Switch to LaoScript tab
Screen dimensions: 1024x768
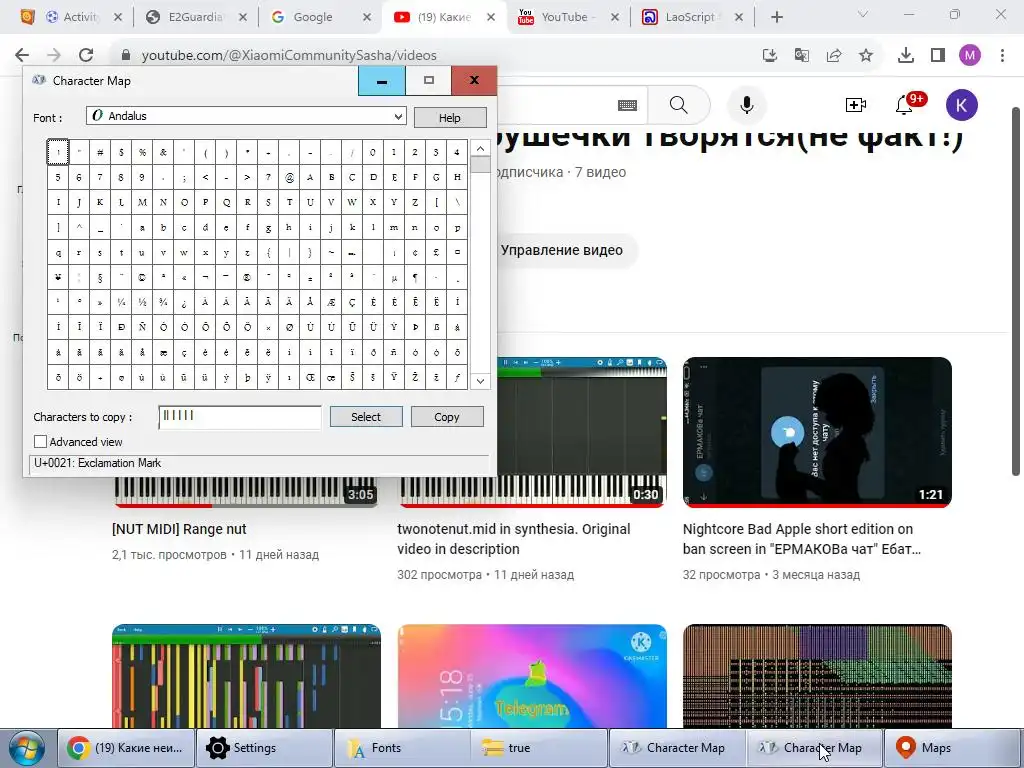pos(691,17)
